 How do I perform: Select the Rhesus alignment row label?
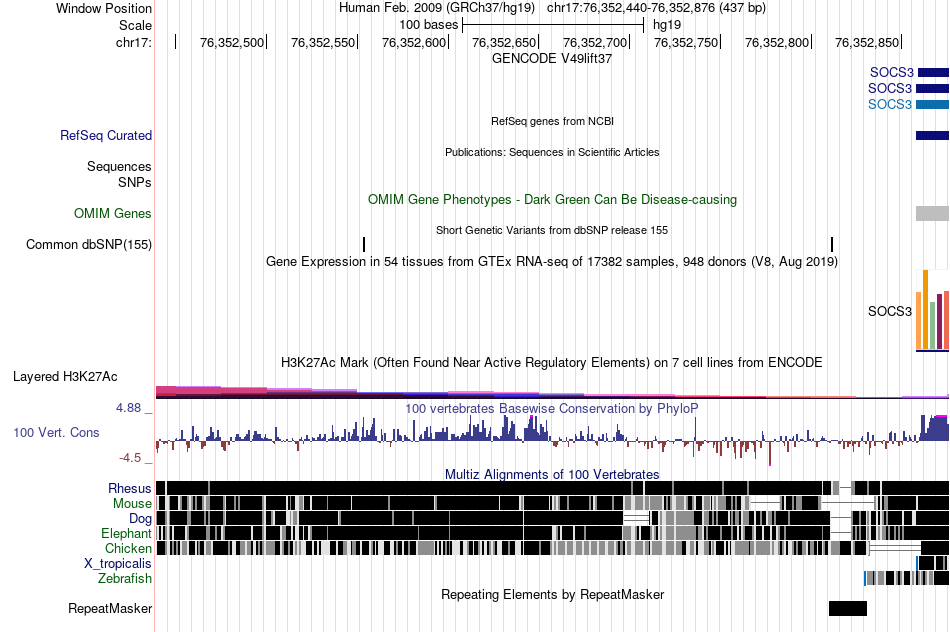click(130, 488)
